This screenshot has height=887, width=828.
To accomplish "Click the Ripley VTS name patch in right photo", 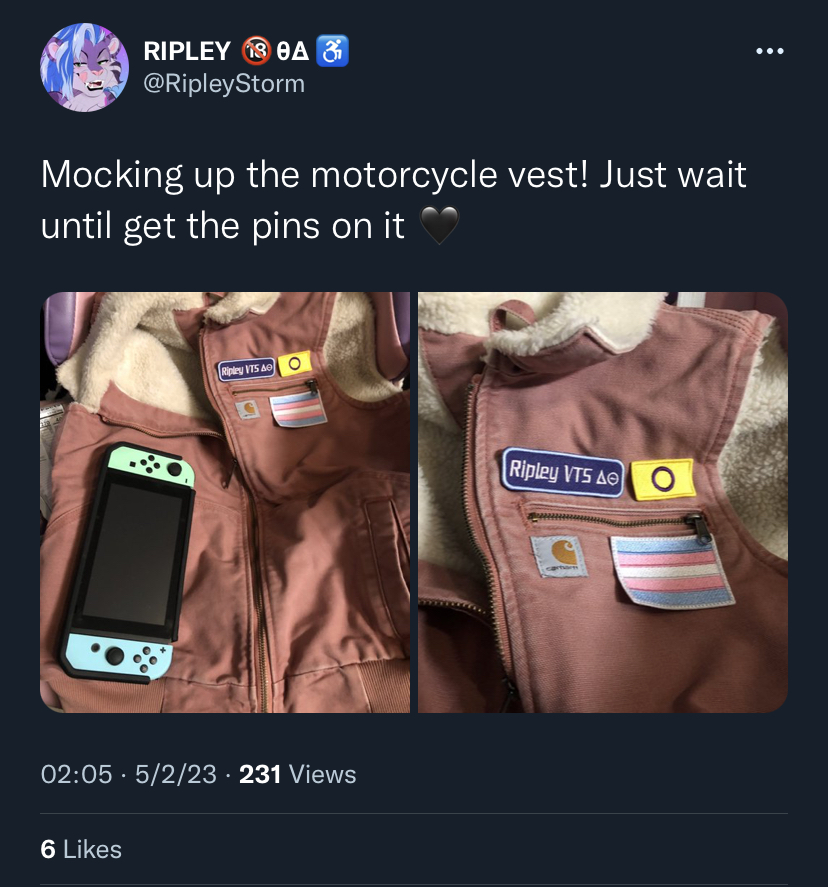I will (x=563, y=473).
